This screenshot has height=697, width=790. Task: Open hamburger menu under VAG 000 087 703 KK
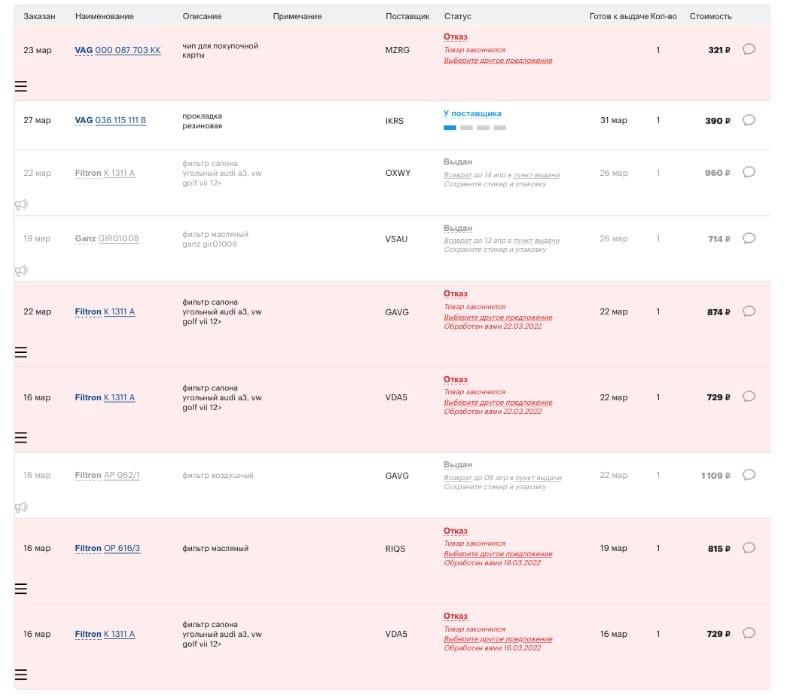21,86
